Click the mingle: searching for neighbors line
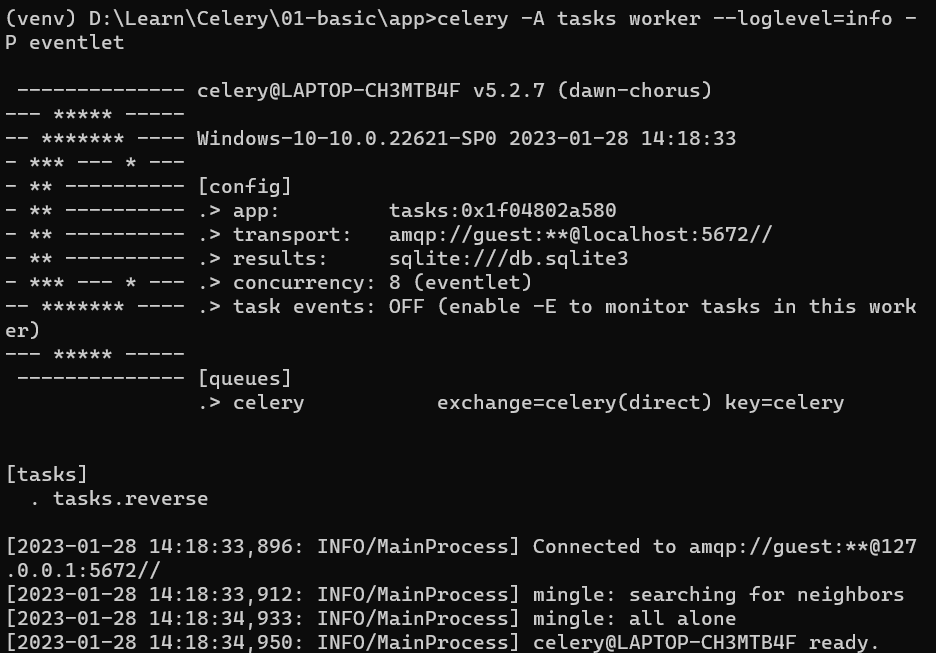Screen dimensions: 936x653 click(718, 595)
